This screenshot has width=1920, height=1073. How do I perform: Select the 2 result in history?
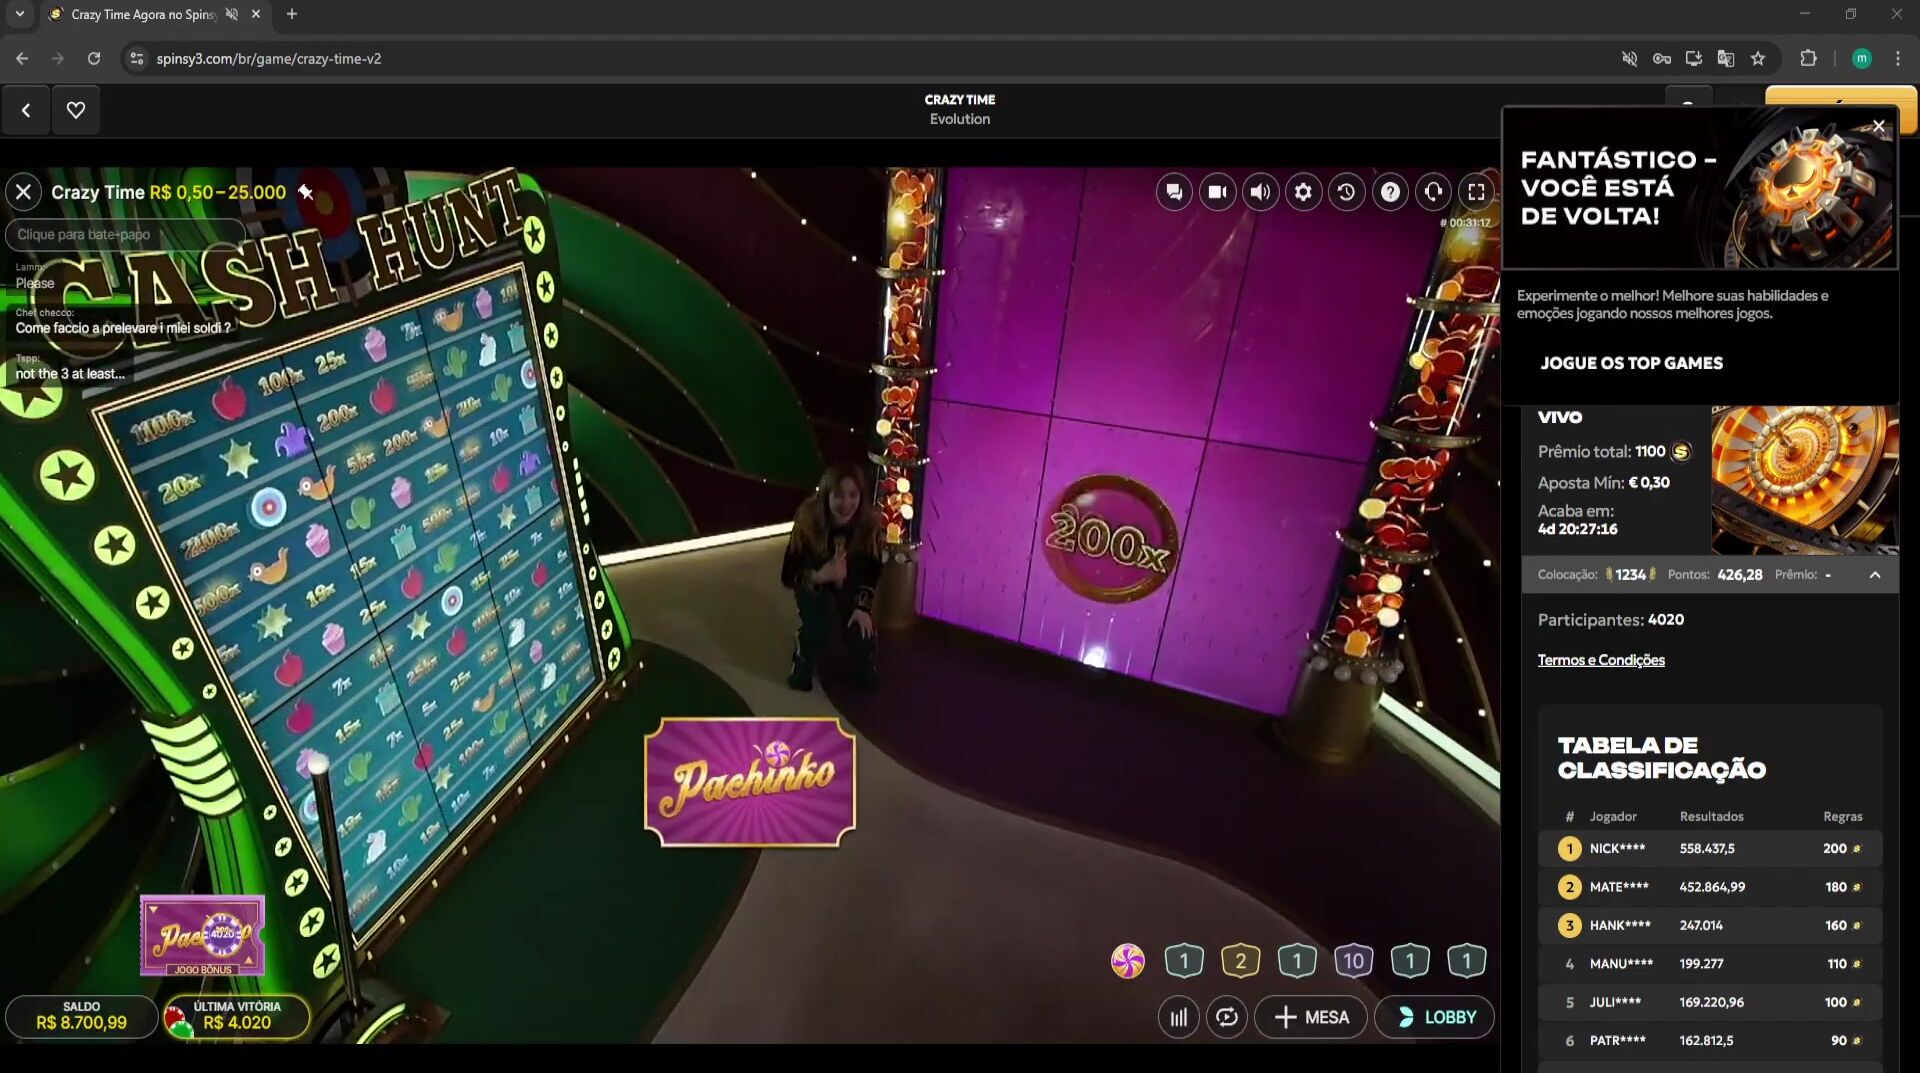[1240, 961]
